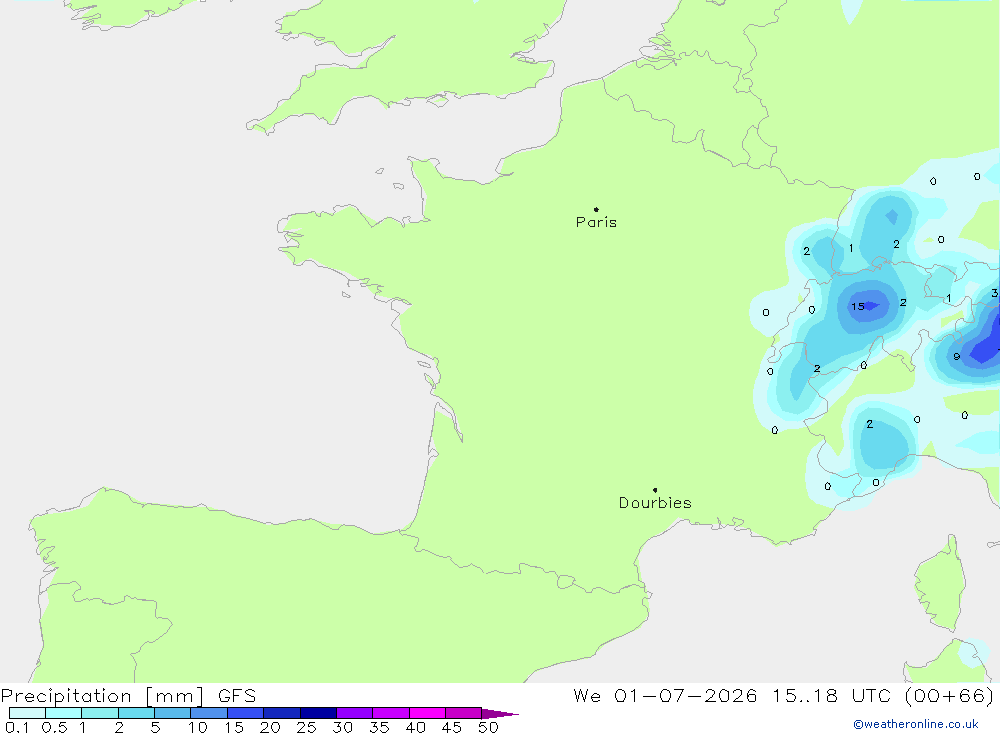Select the 0.1–0.5 mm legend swatch
Viewport: 1000px width, 733px height.
click(x=27, y=713)
